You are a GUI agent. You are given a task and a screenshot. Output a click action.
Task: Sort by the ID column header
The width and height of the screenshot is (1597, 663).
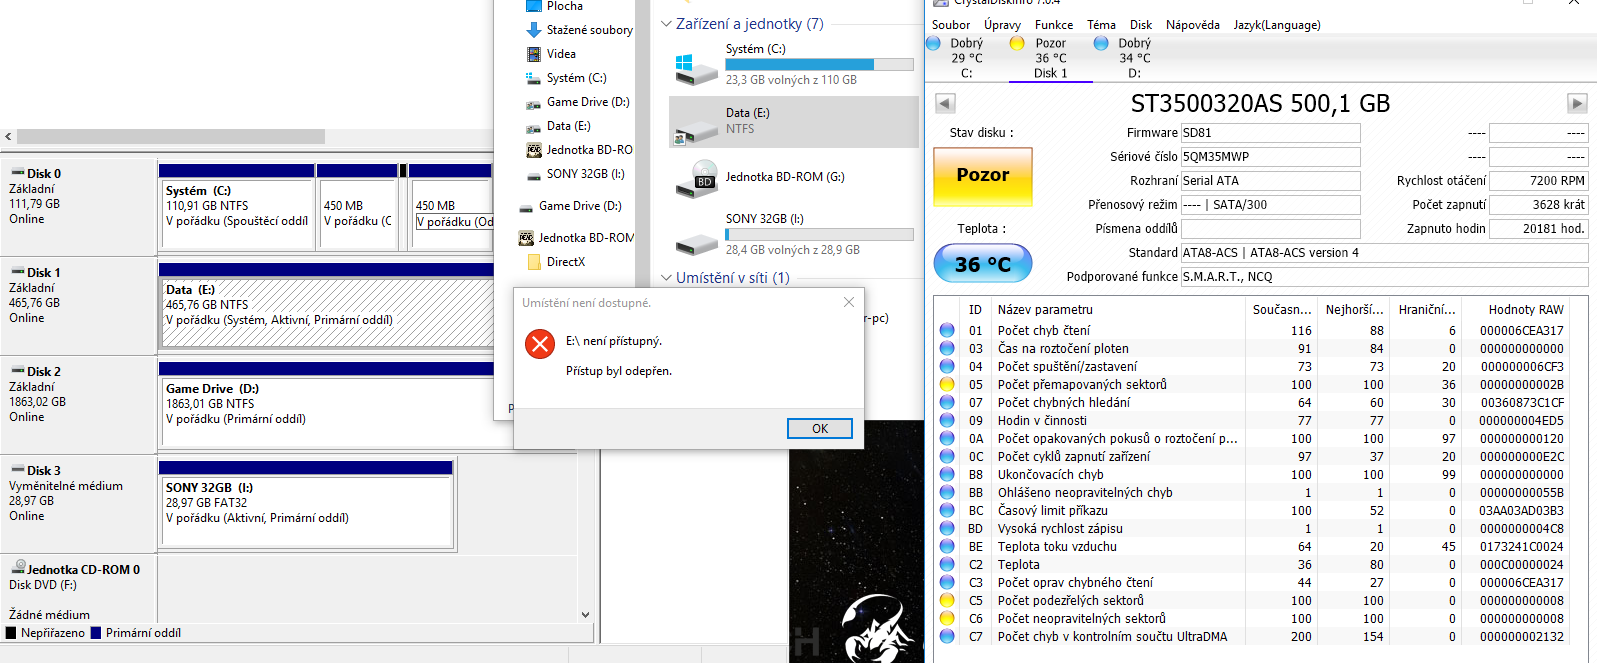[975, 310]
